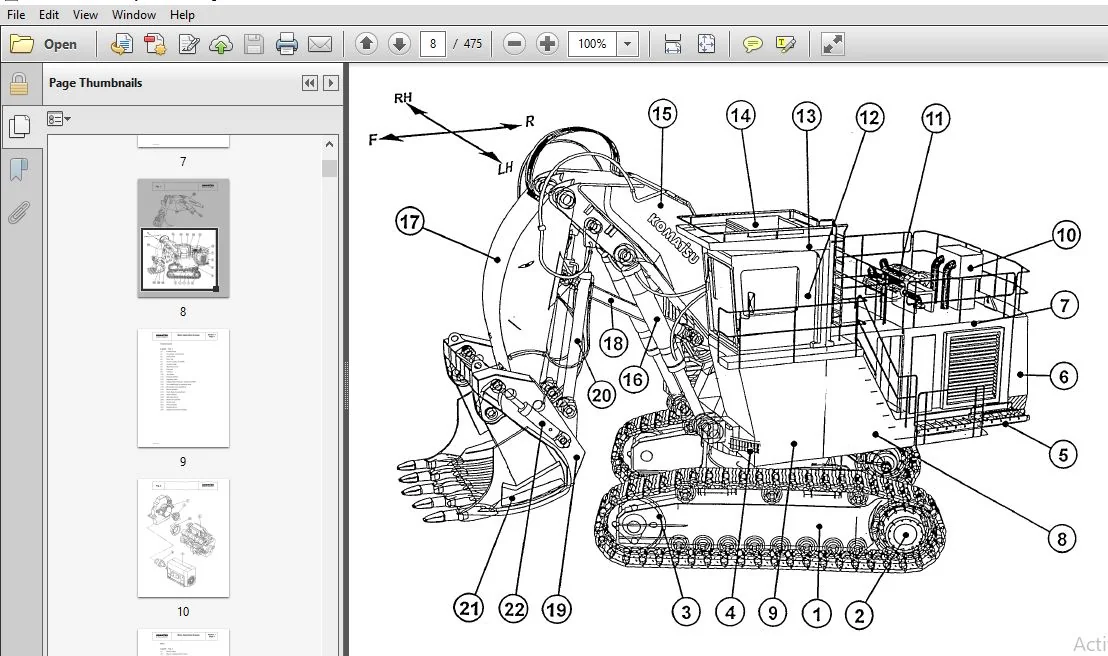Click the edit/sign document icon
The width and height of the screenshot is (1108, 656).
pyautogui.click(x=189, y=44)
